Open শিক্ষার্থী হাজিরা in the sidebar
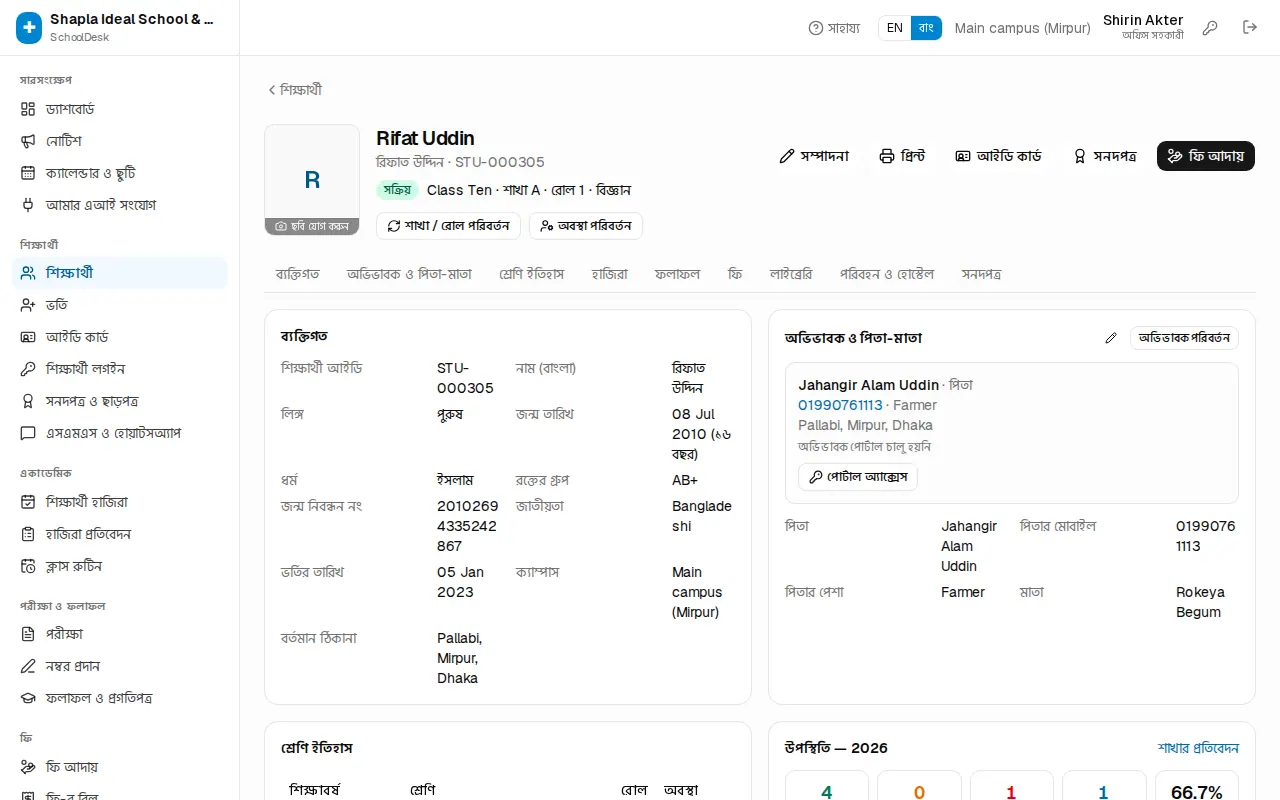1280x800 pixels. (x=120, y=502)
